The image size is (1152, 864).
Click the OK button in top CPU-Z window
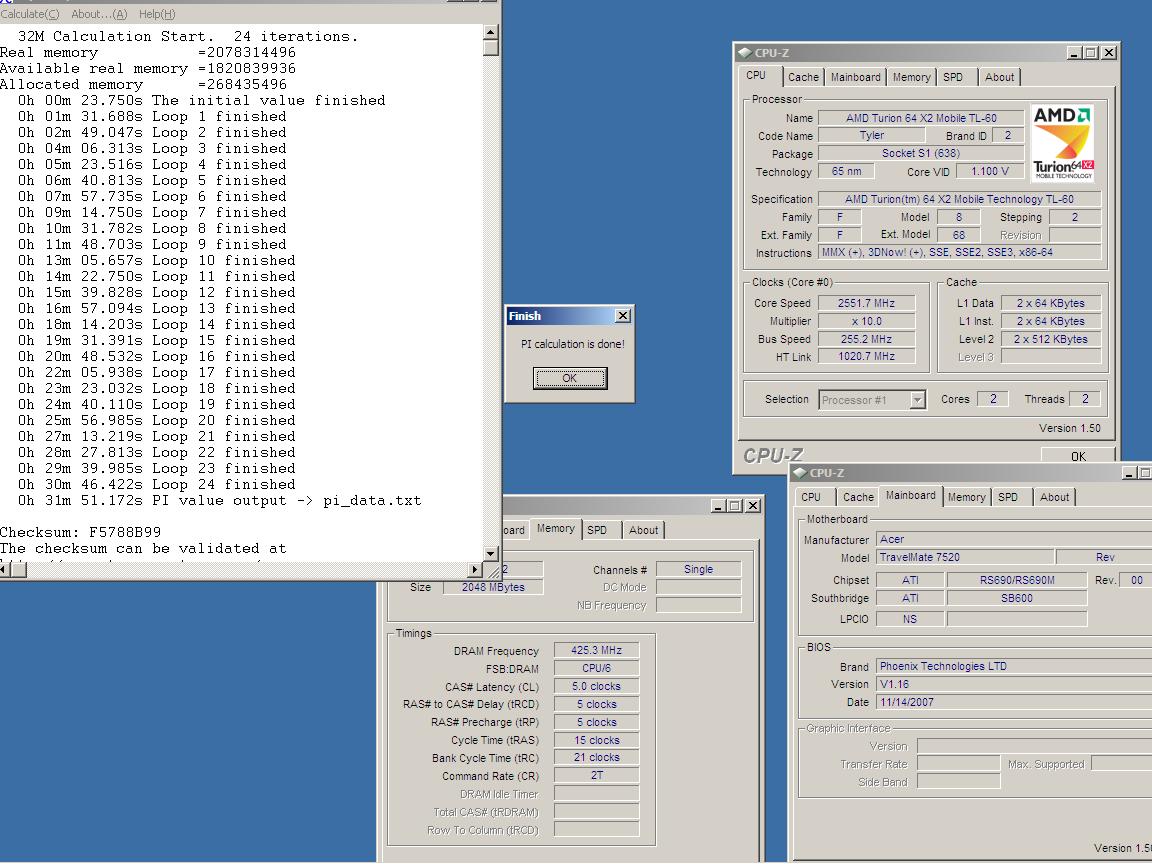coord(1078,456)
